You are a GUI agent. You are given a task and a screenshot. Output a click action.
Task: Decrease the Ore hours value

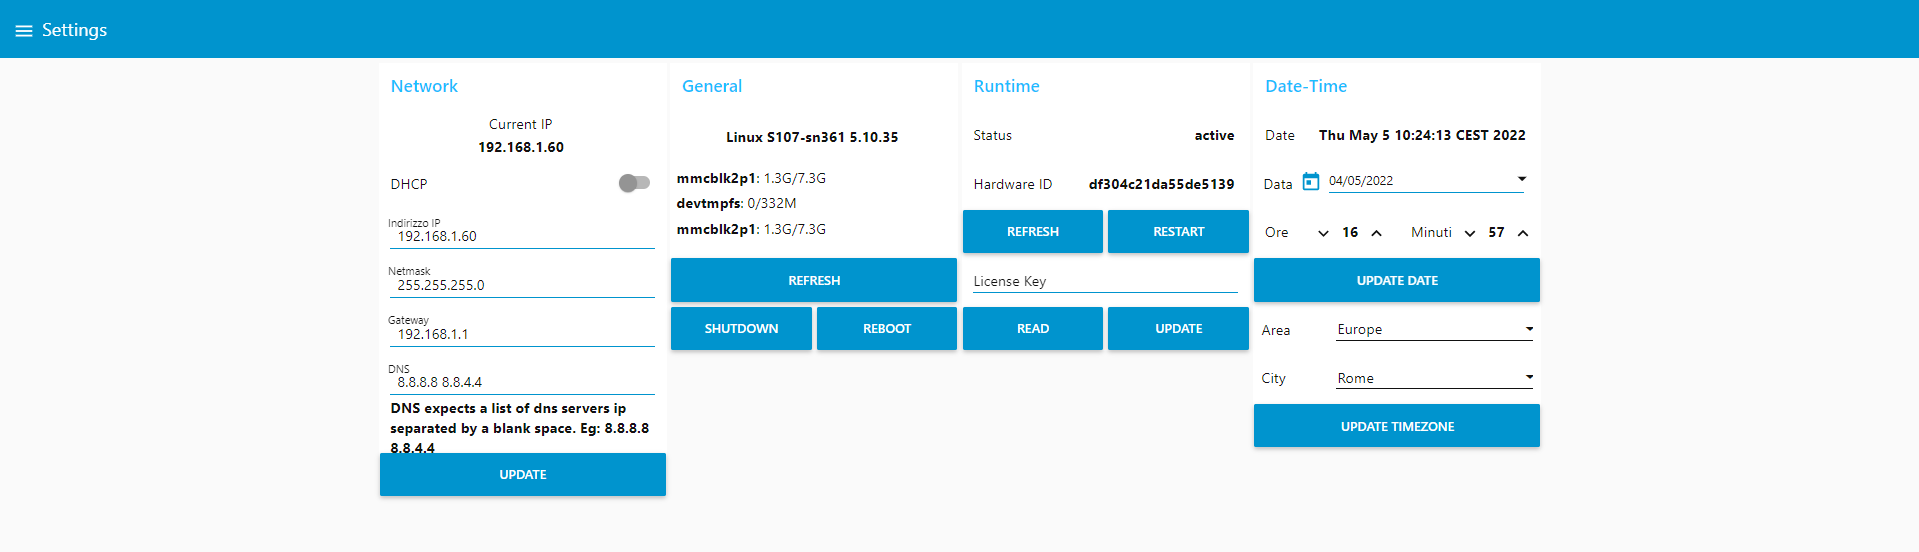click(1323, 233)
